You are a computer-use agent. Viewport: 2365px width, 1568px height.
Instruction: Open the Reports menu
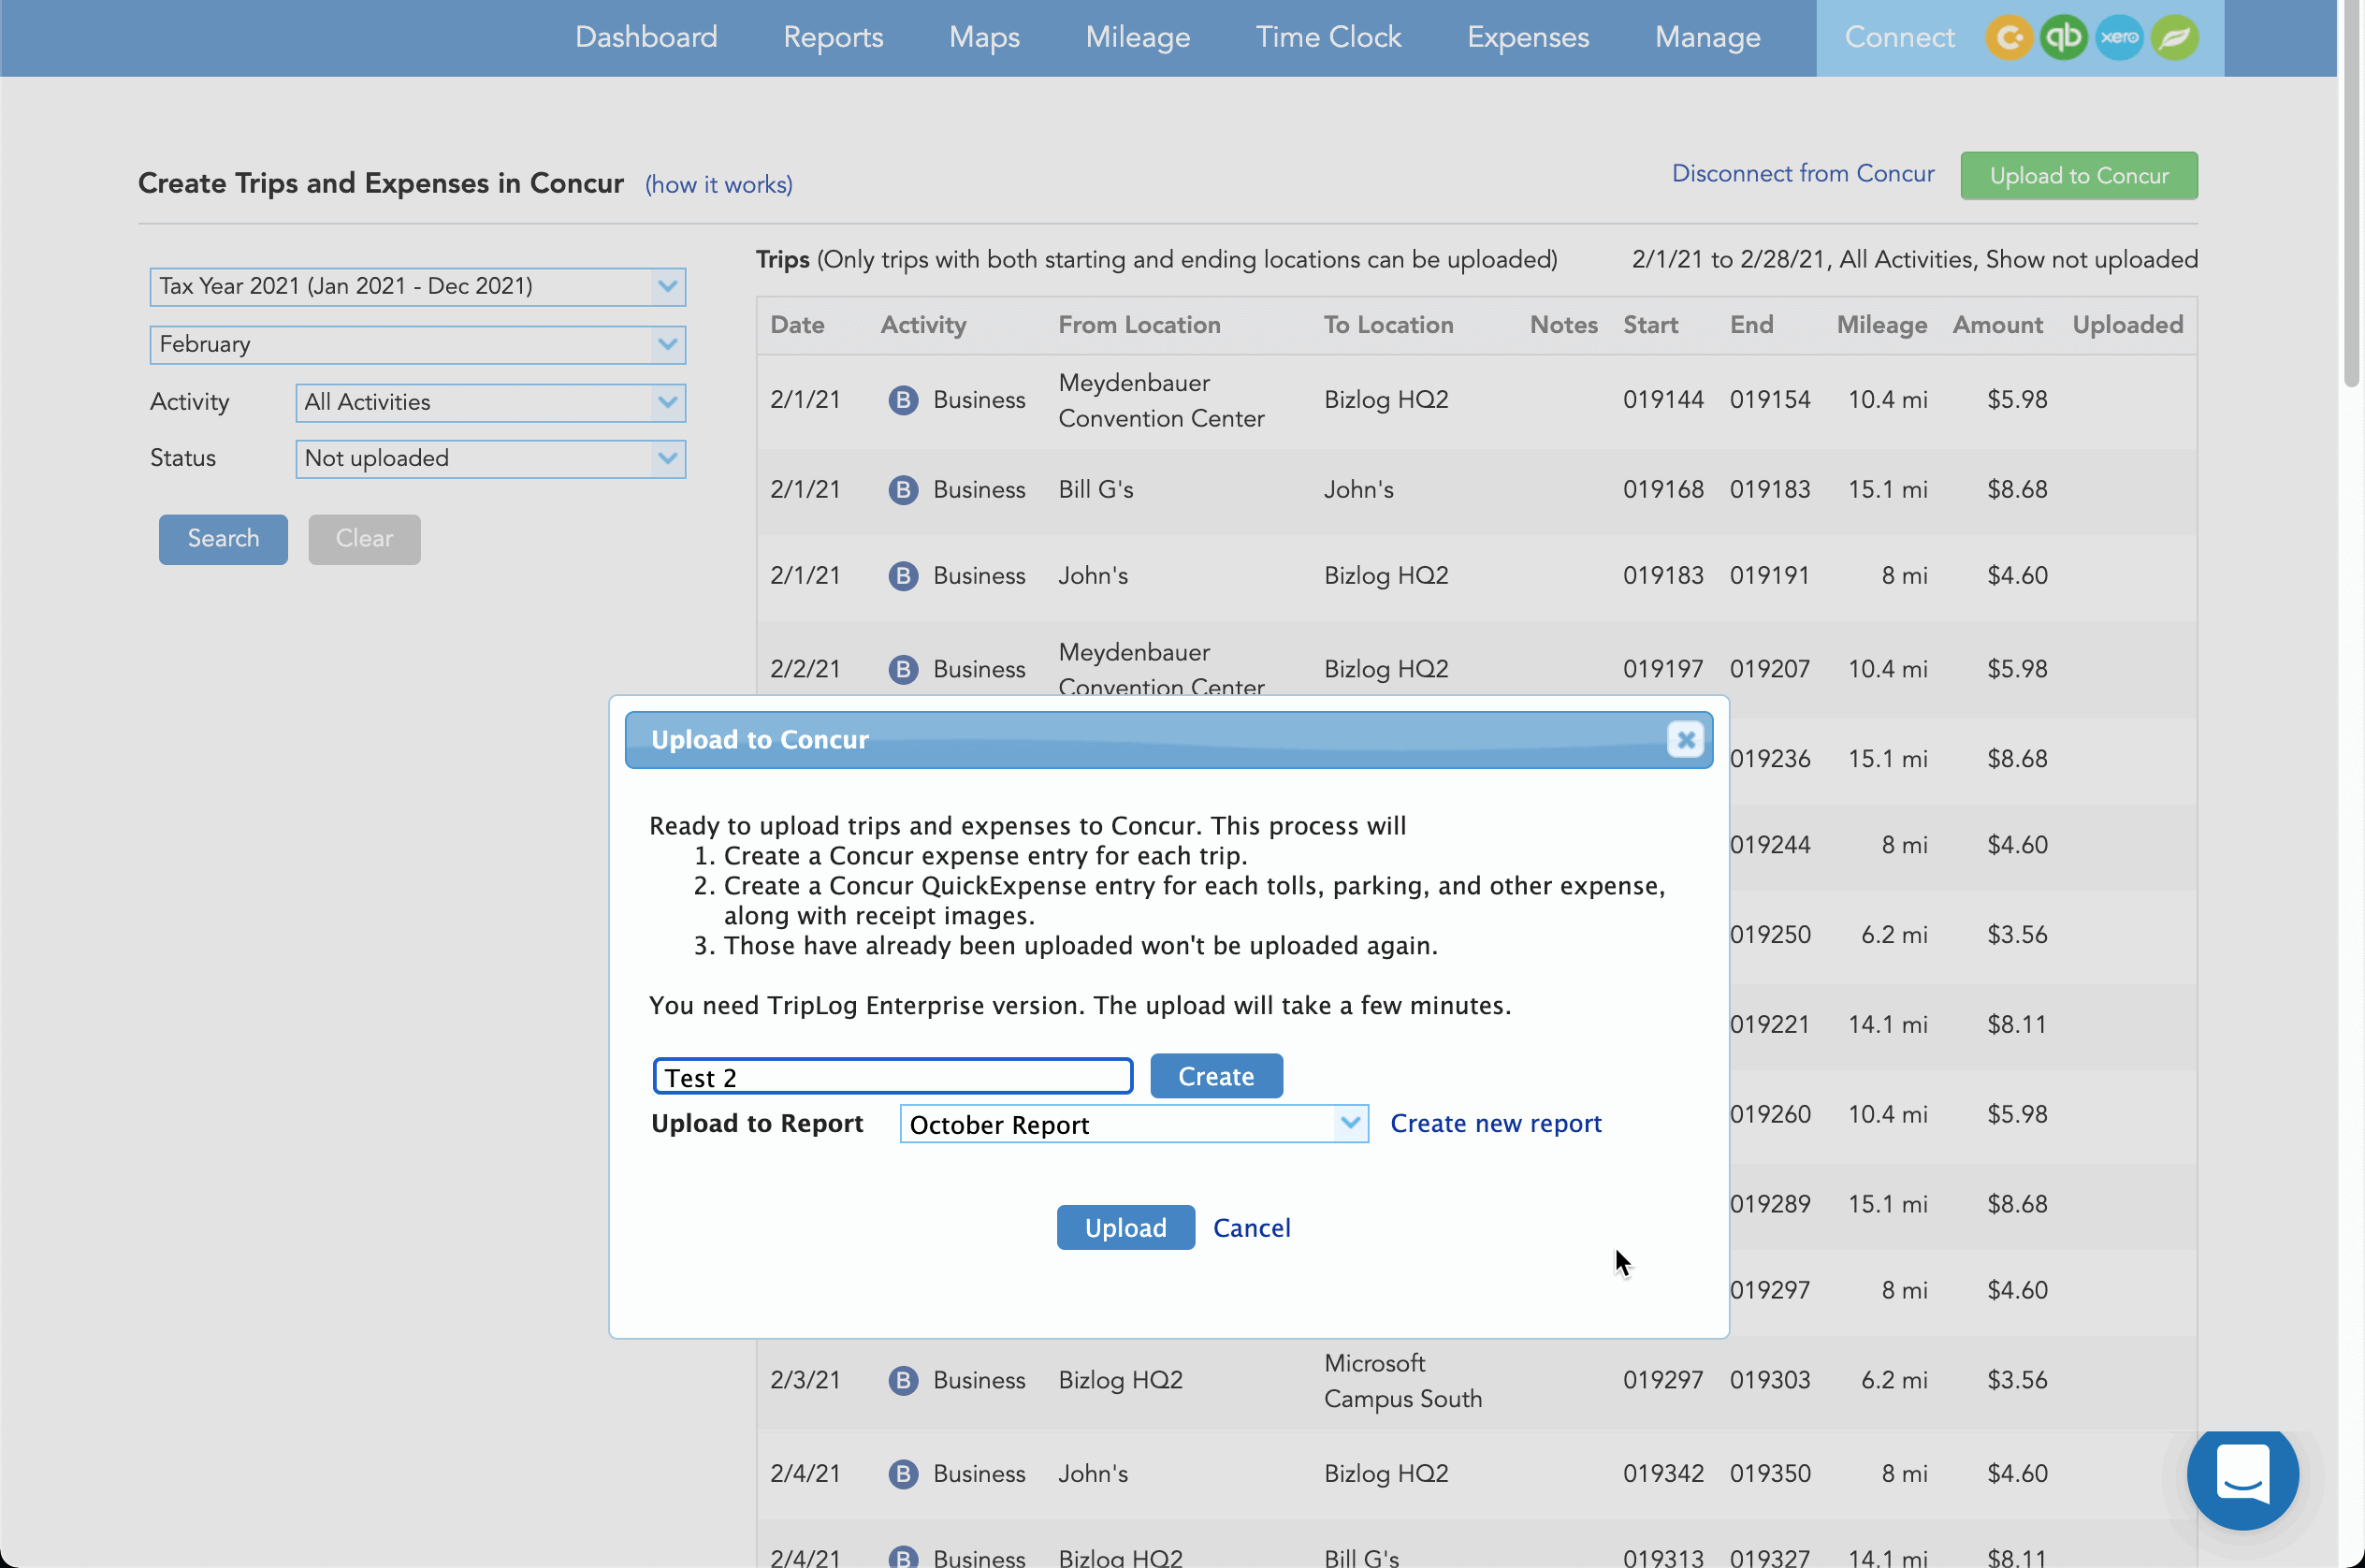point(833,38)
